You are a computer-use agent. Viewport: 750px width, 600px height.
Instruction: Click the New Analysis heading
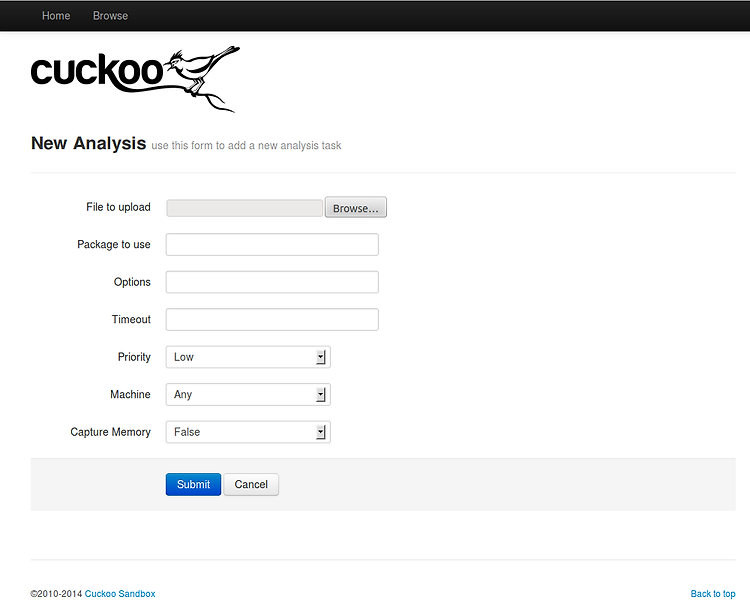88,143
